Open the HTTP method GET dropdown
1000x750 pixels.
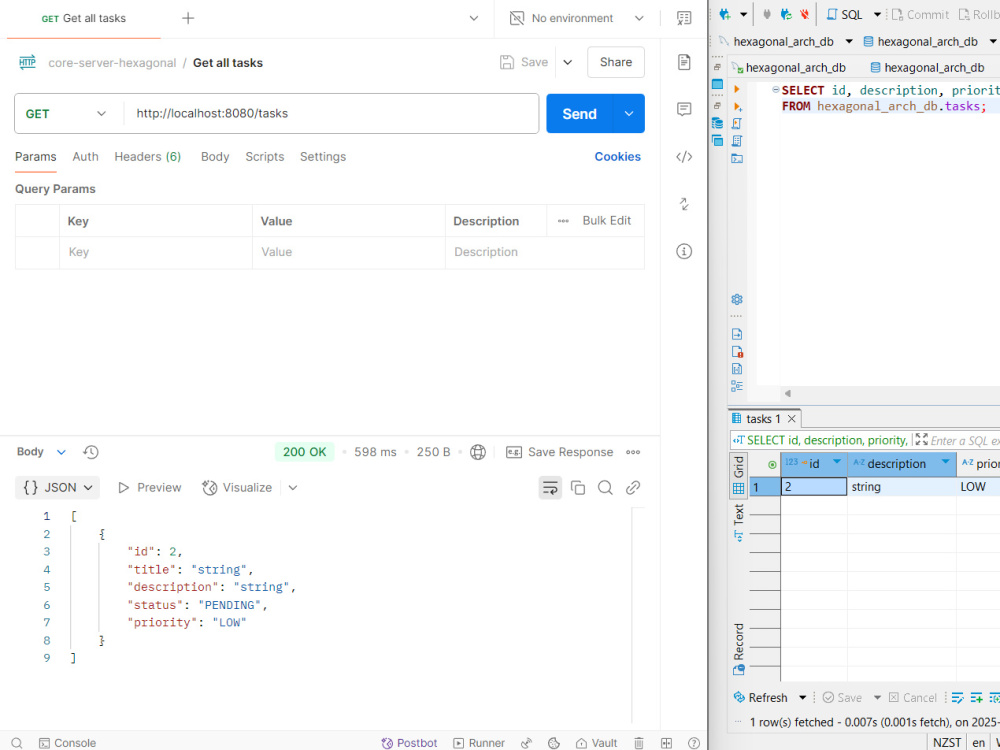pos(68,114)
